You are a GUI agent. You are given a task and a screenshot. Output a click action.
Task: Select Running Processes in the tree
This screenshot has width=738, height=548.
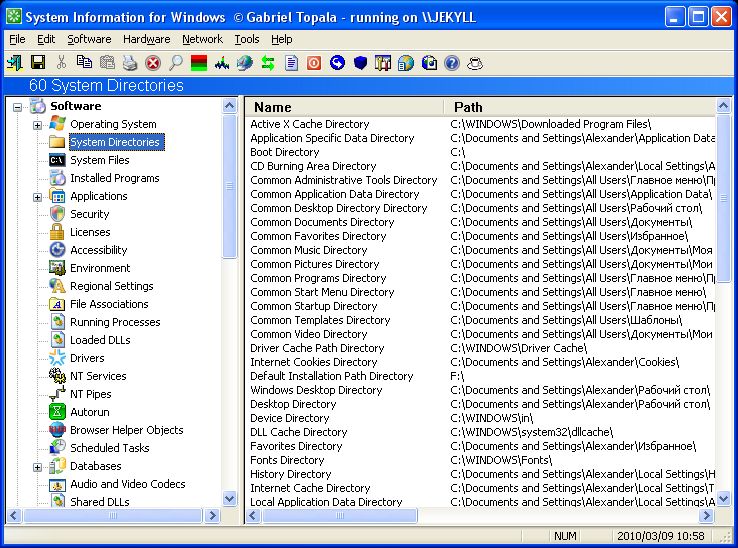click(114, 322)
